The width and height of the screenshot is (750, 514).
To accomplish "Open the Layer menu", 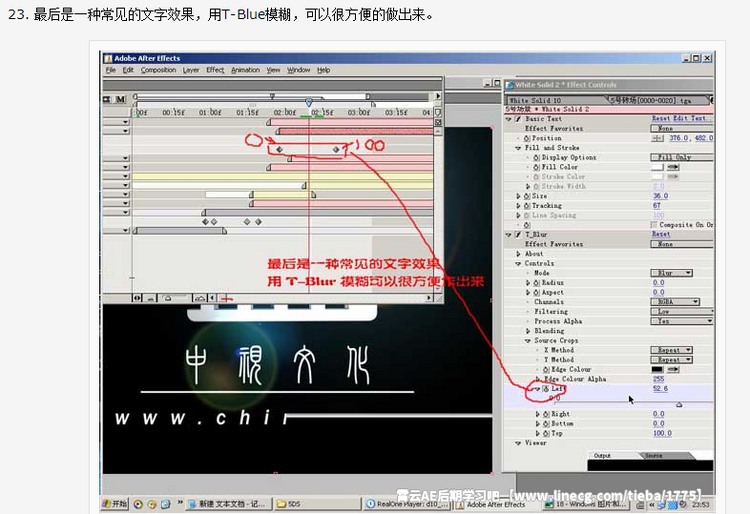I will pyautogui.click(x=190, y=70).
